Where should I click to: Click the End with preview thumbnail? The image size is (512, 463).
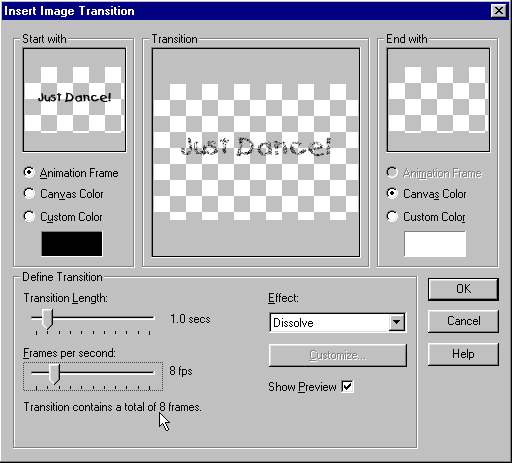(x=438, y=100)
